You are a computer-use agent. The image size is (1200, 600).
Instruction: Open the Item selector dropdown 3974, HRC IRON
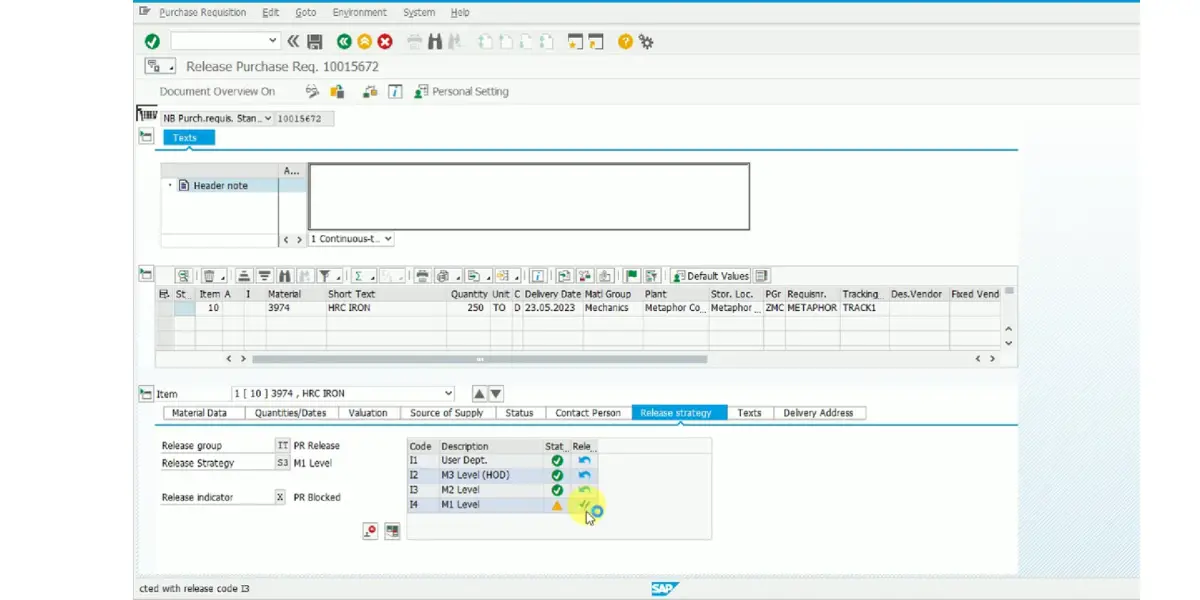448,394
